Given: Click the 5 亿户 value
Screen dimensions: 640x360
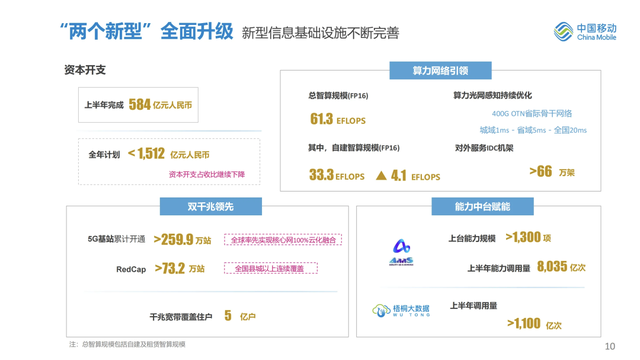Looking at the screenshot, I should pyautogui.click(x=240, y=316).
